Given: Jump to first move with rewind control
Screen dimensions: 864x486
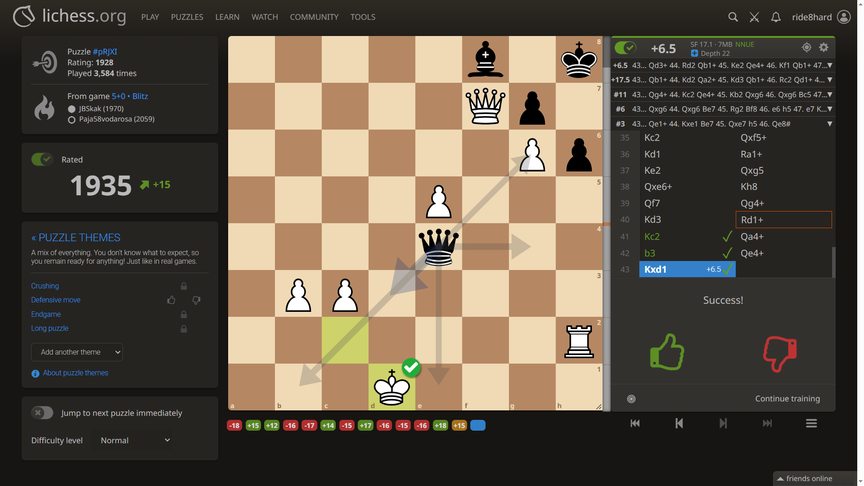Looking at the screenshot, I should click(635, 423).
